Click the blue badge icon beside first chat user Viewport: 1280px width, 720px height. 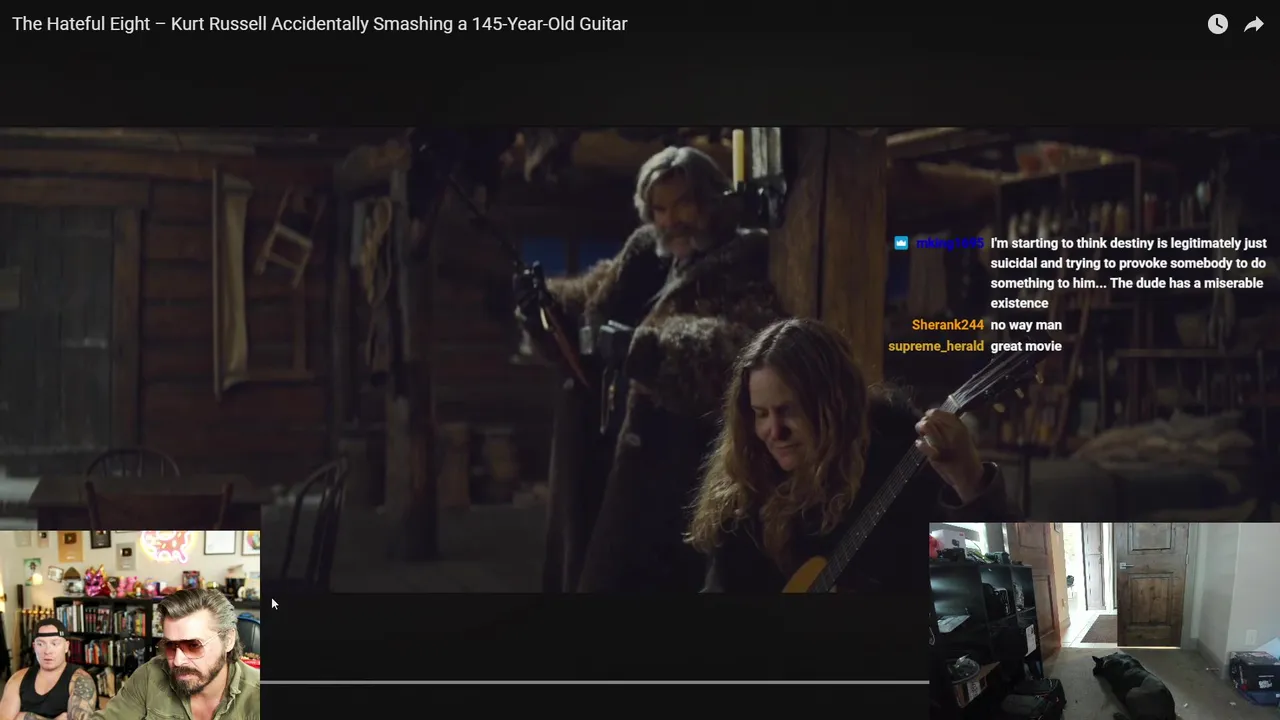click(901, 243)
